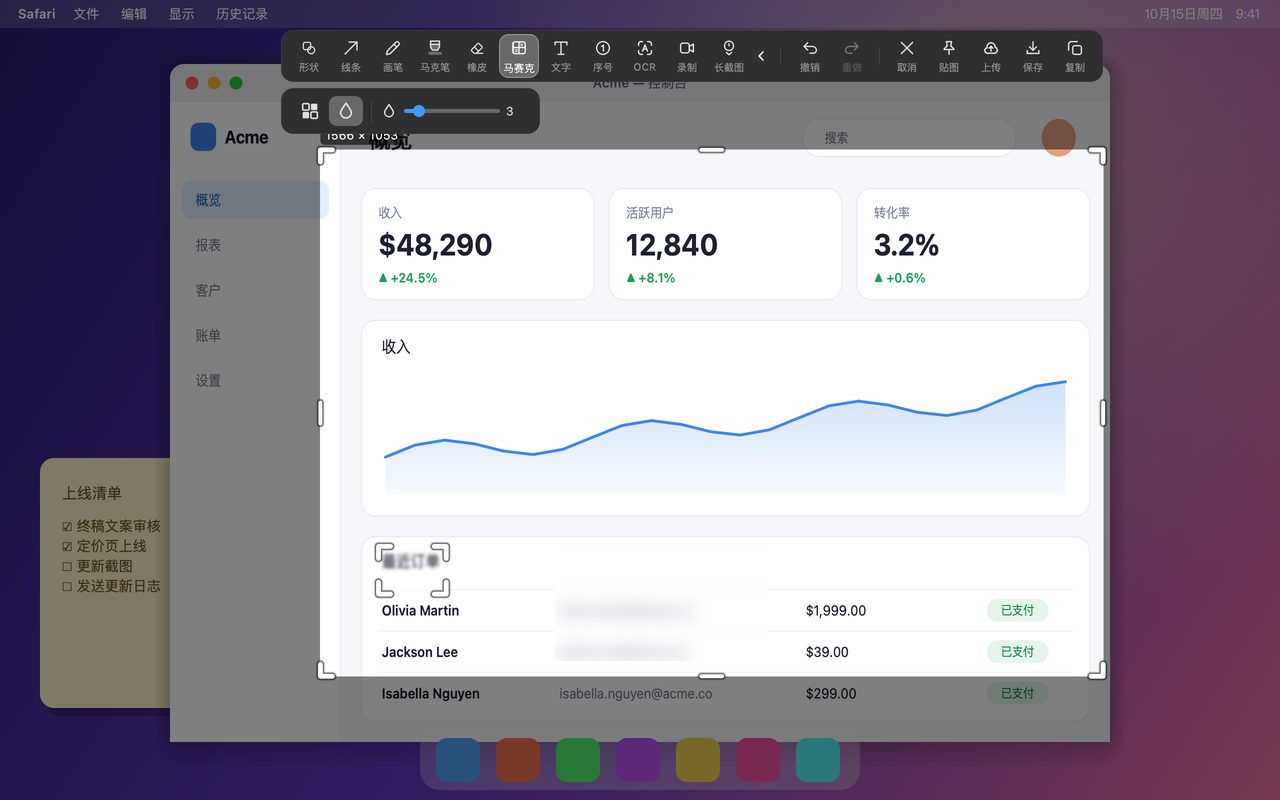Click 已支付 badge in Olivia Martin row
The width and height of the screenshot is (1280, 800).
tap(1017, 610)
